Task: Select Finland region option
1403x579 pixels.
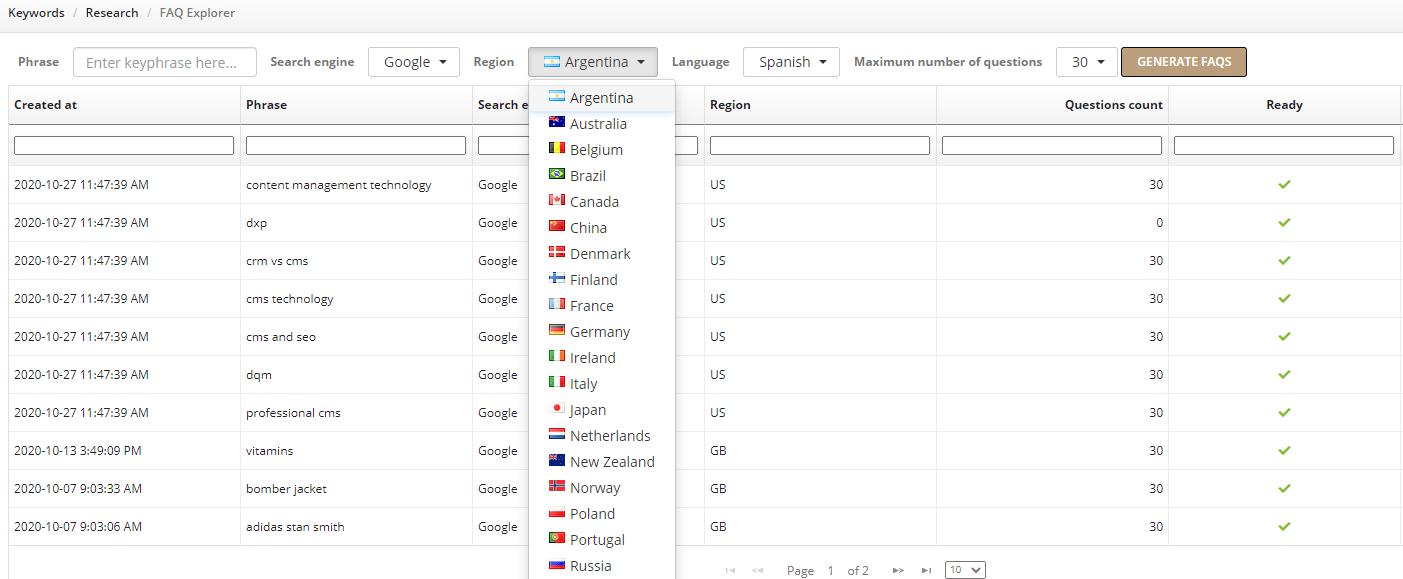Action: tap(602, 280)
